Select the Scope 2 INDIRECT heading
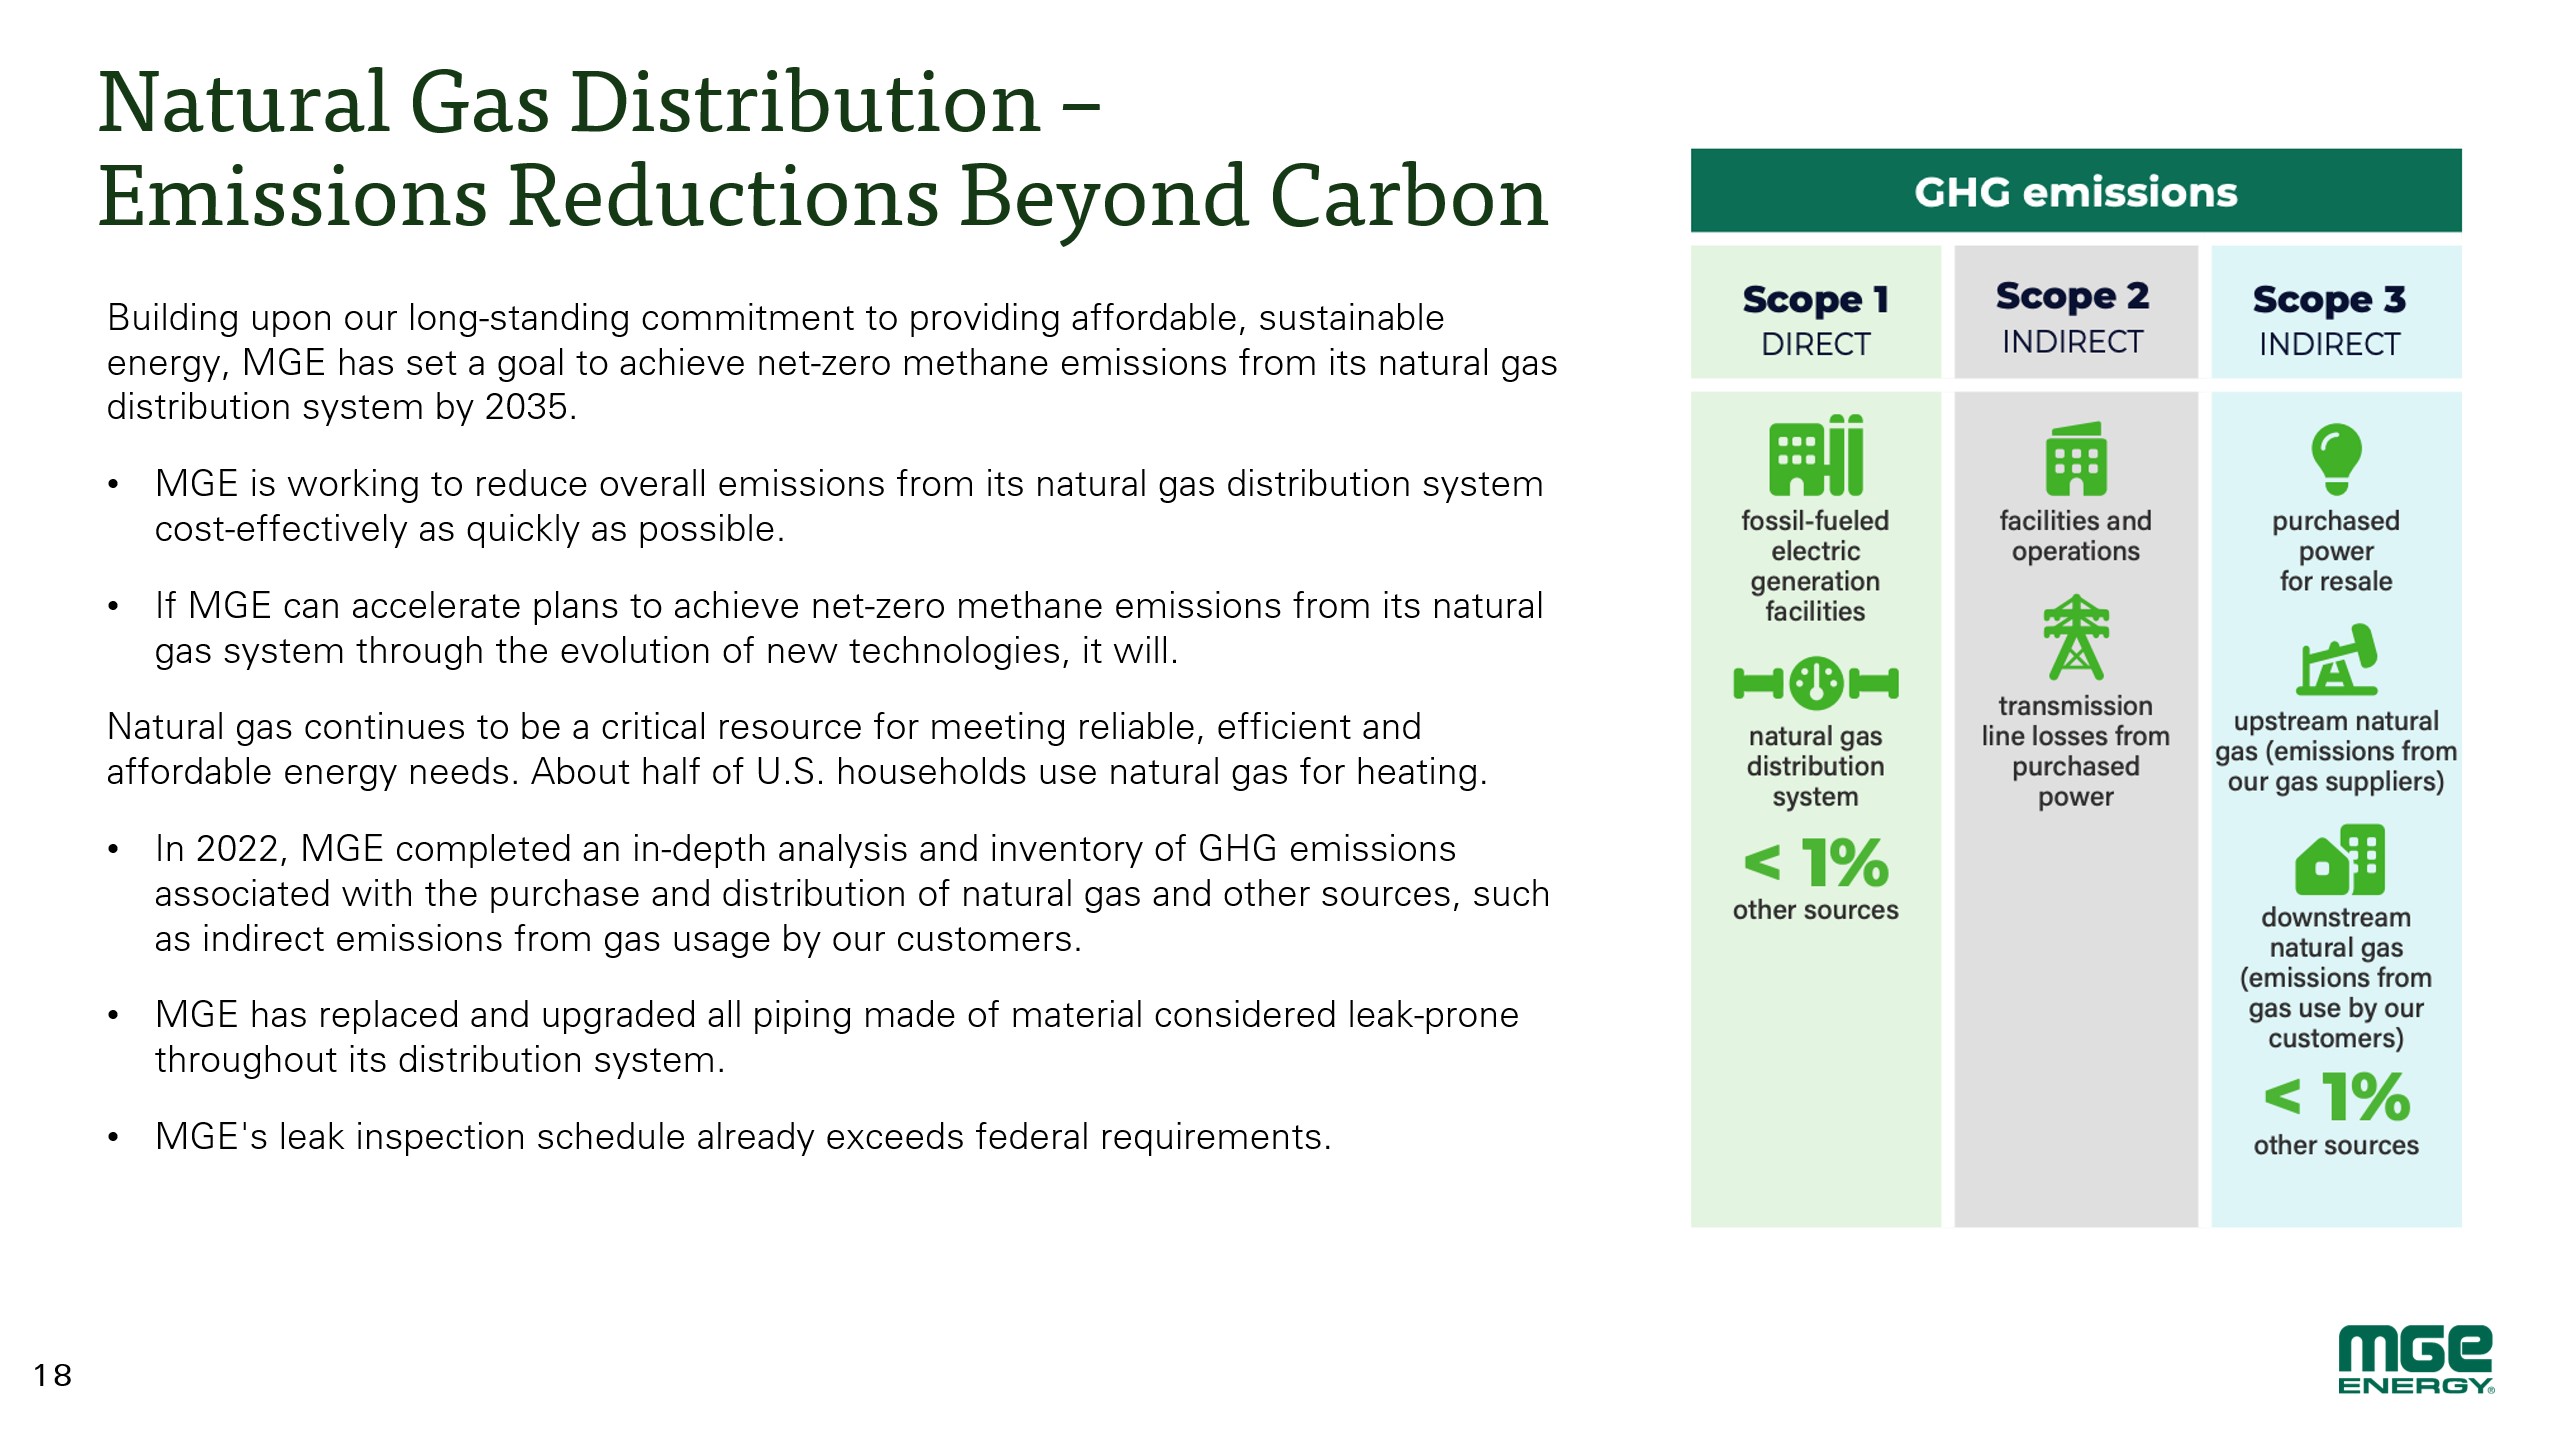The height and width of the screenshot is (1440, 2560). tap(2073, 316)
